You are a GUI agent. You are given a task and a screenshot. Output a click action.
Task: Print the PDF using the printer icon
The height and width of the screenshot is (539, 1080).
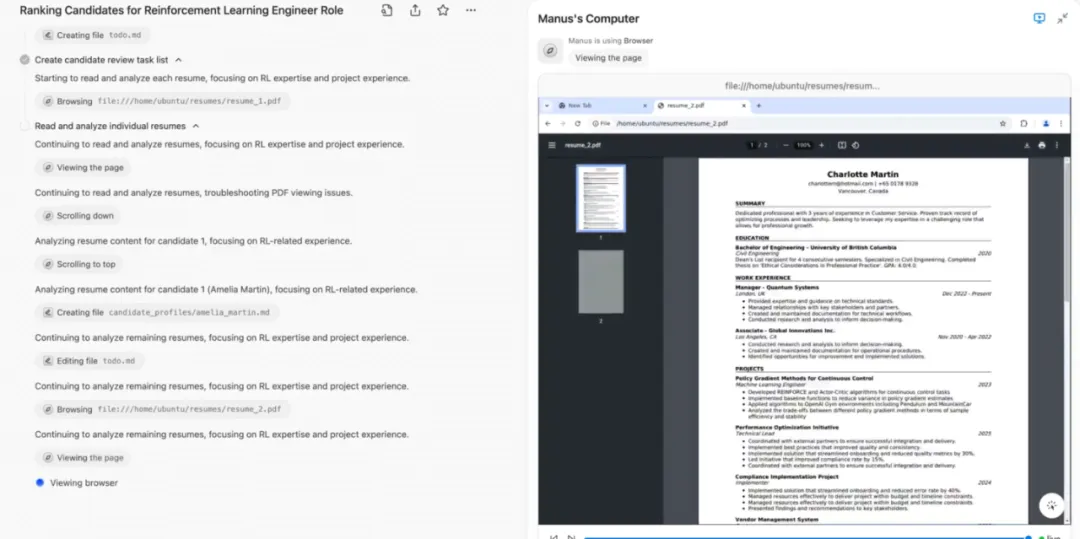tap(1041, 145)
